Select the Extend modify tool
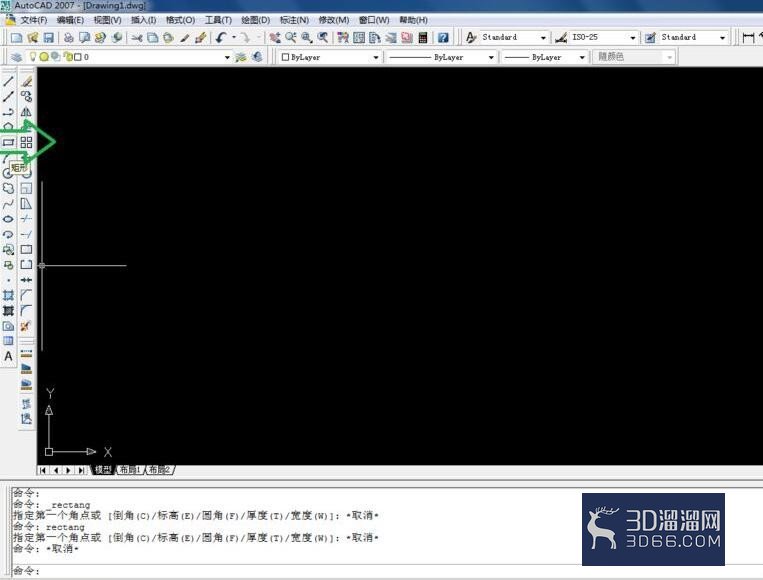 pos(26,234)
